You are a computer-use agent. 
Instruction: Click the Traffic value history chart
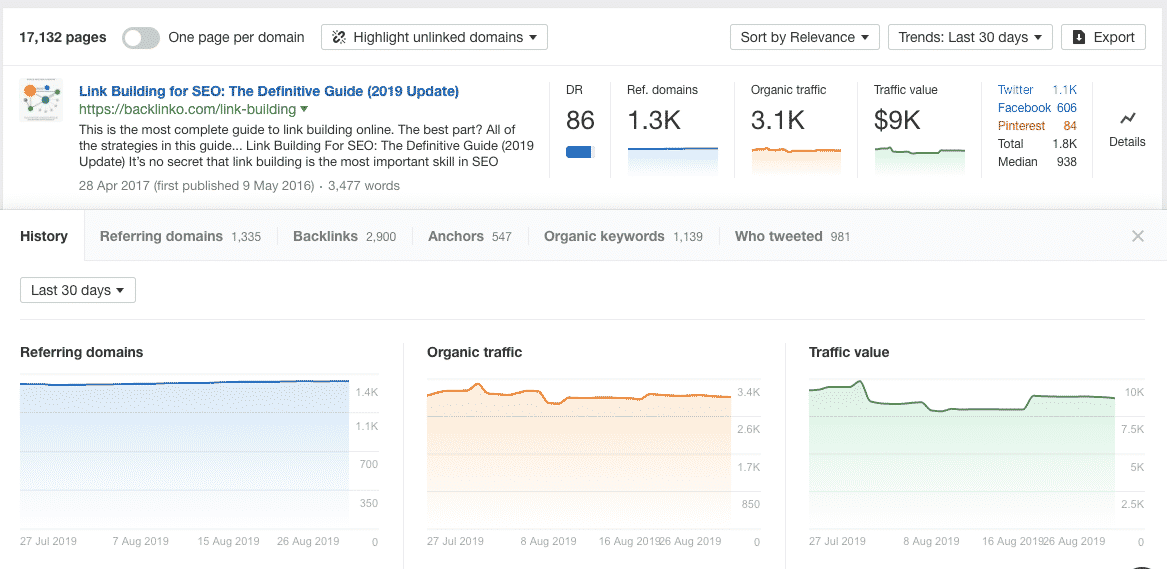pyautogui.click(x=962, y=455)
